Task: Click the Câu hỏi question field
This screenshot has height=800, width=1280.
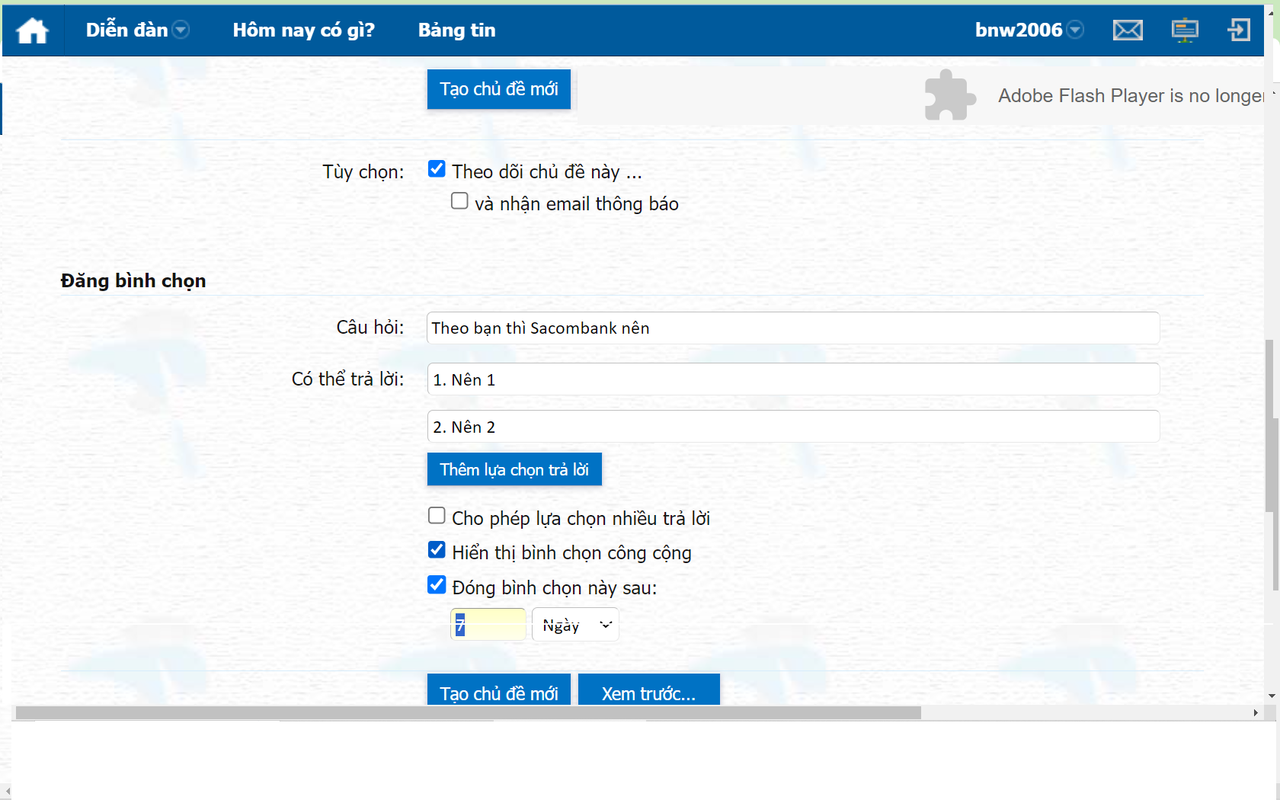Action: coord(793,328)
